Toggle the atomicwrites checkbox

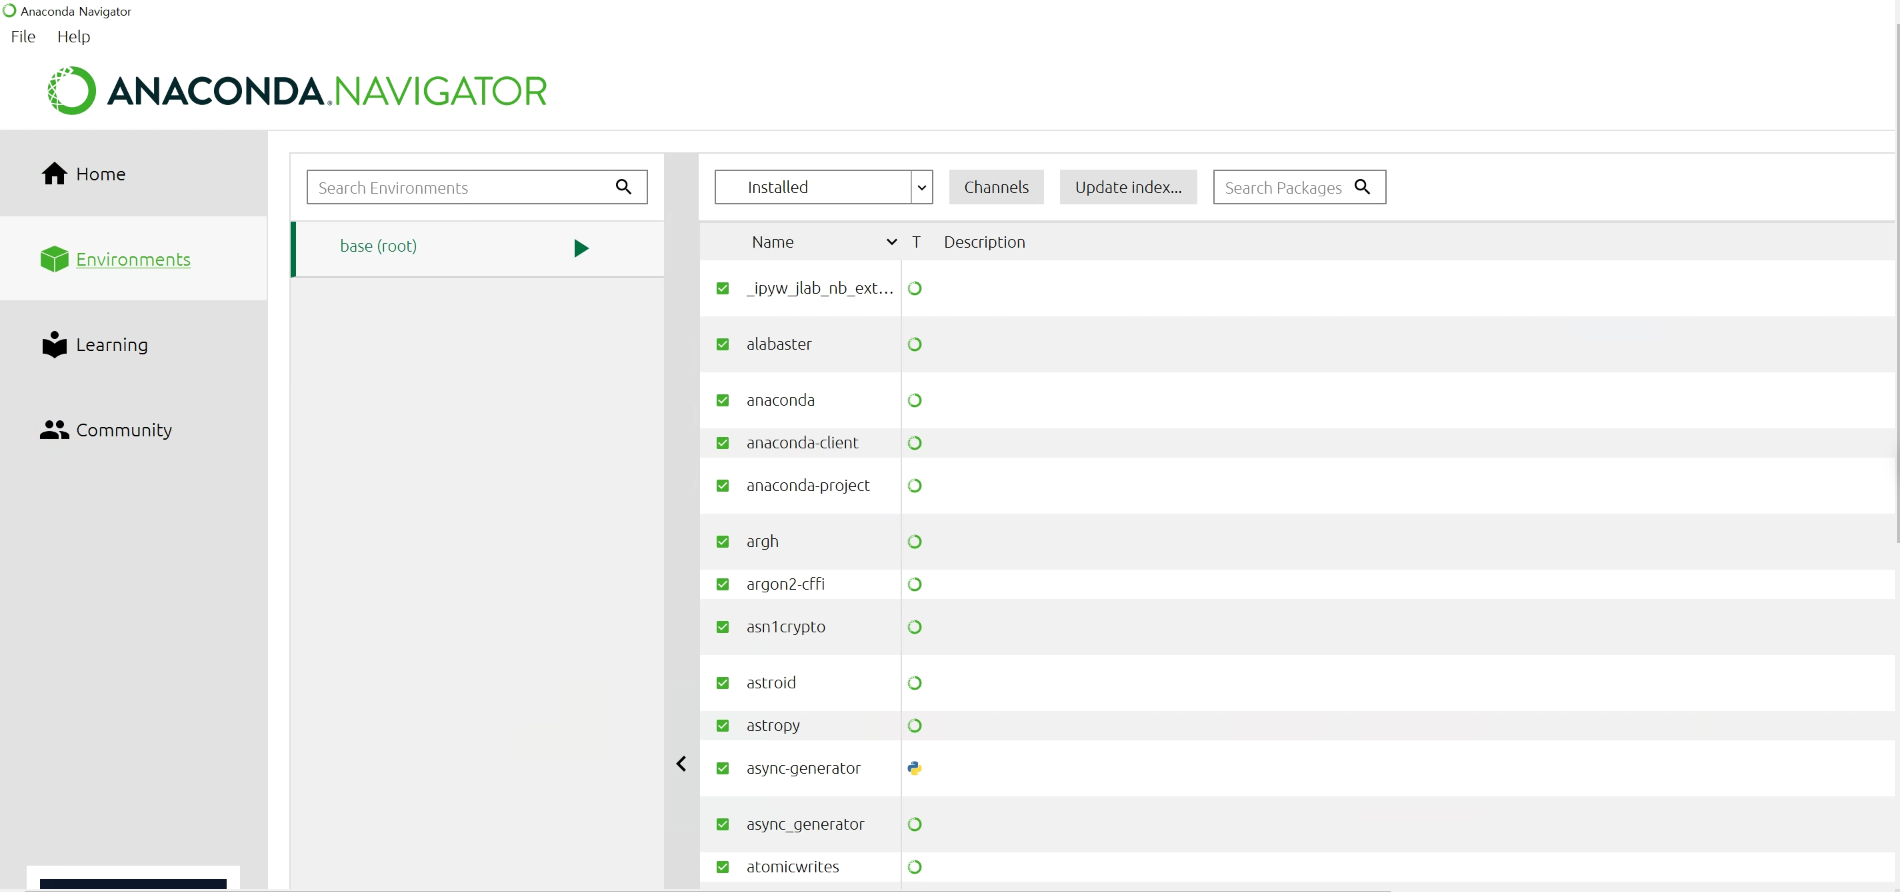[x=723, y=867]
